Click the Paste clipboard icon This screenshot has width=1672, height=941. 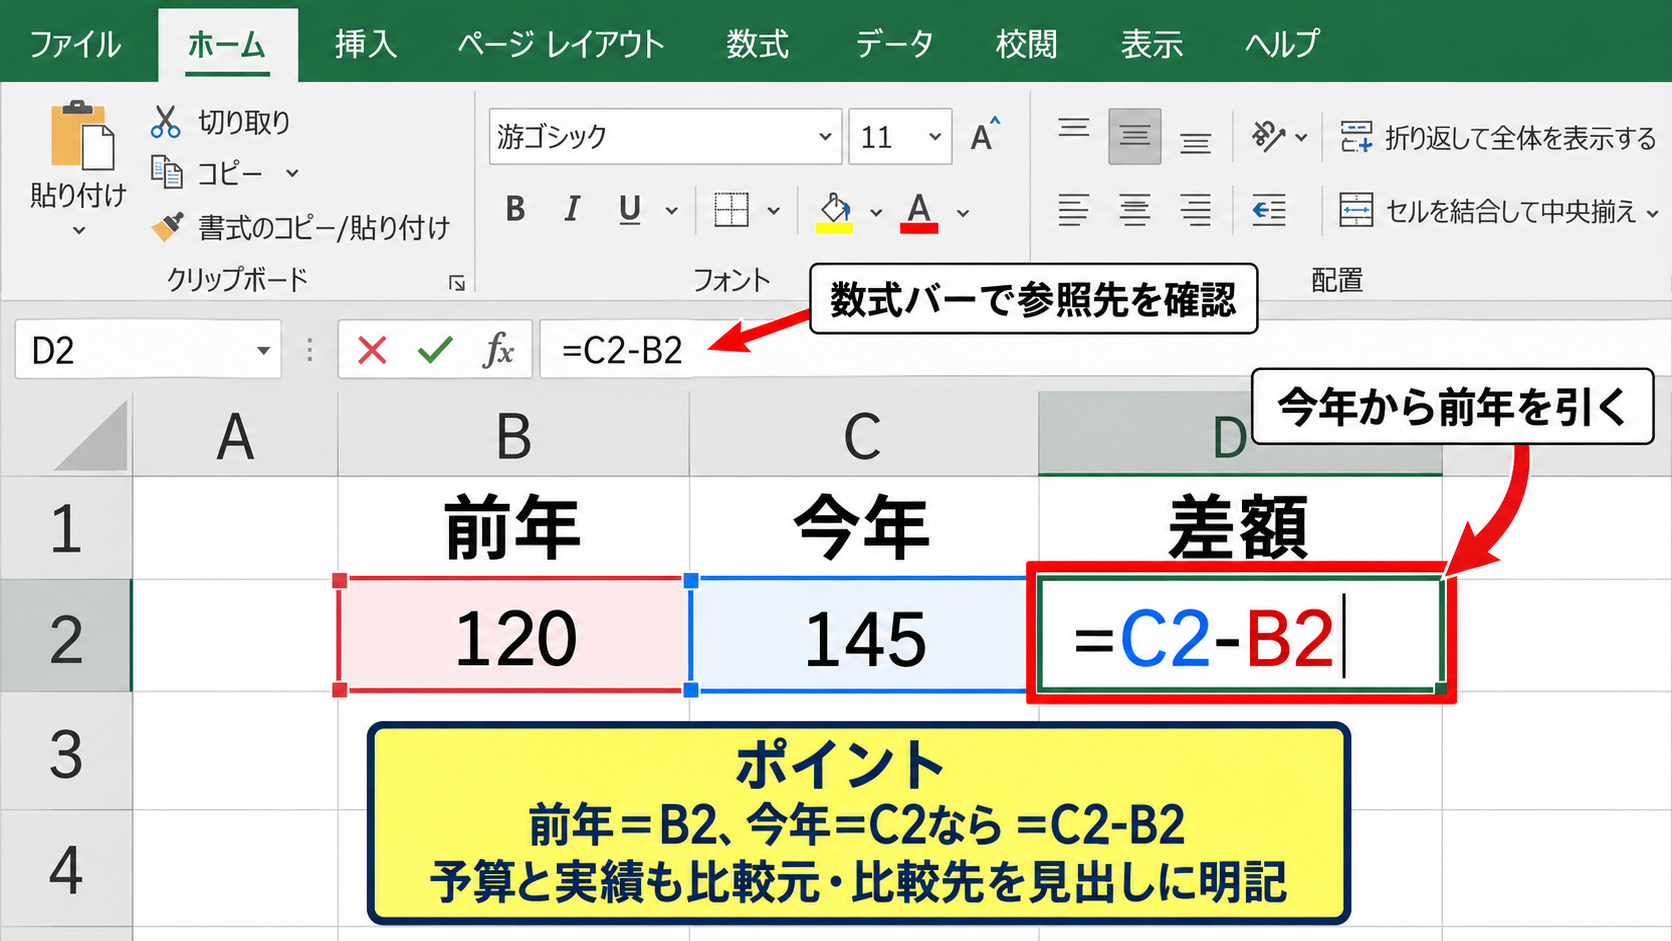pyautogui.click(x=83, y=135)
